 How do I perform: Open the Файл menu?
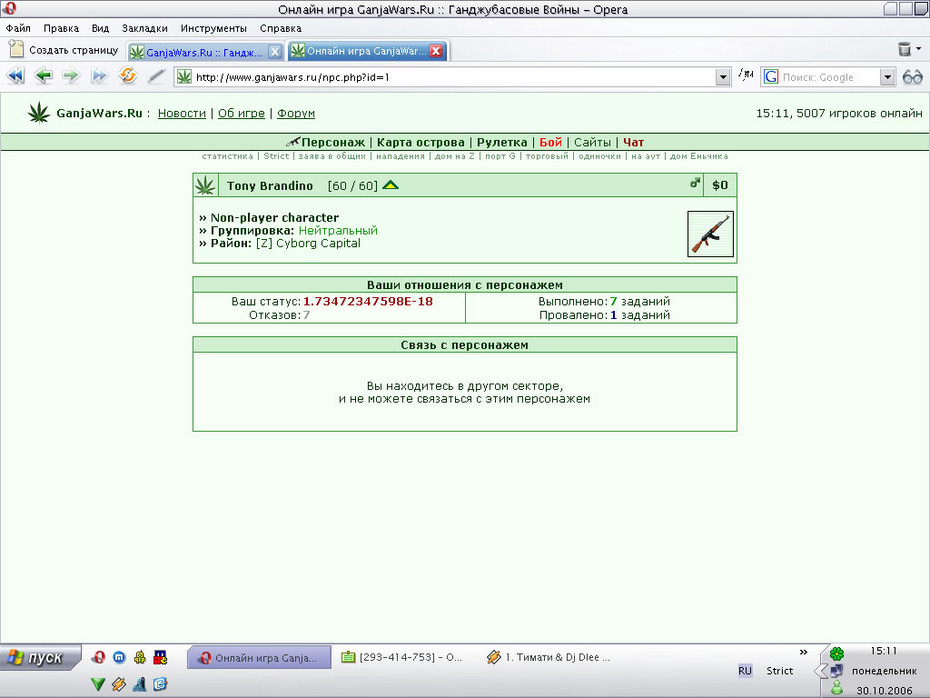pyautogui.click(x=18, y=28)
